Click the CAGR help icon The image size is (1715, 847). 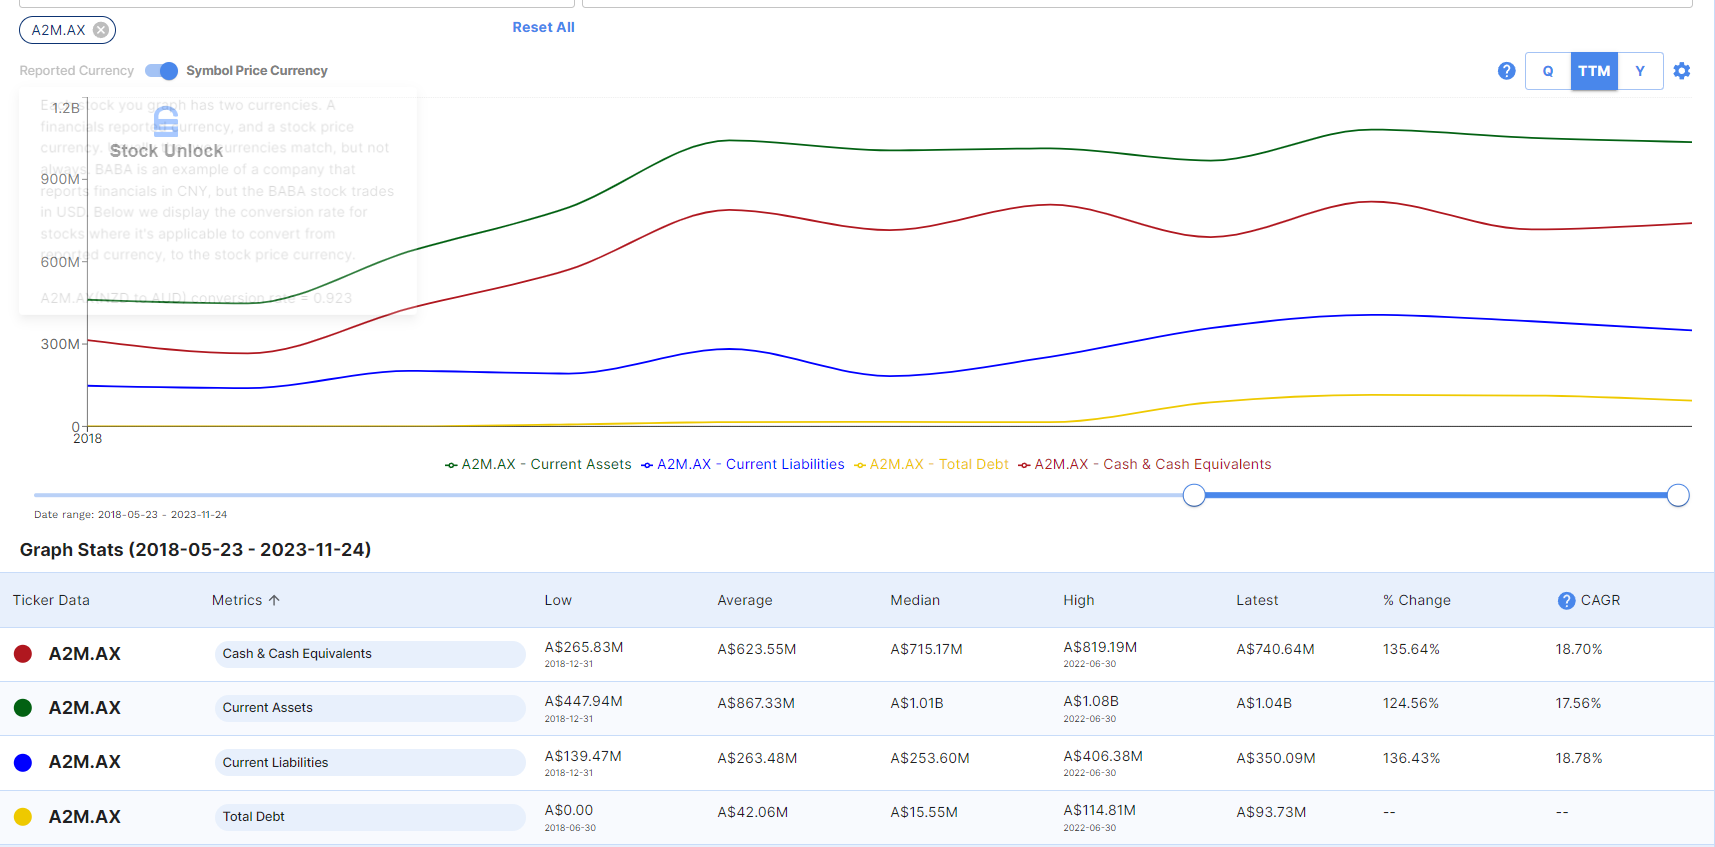(1566, 601)
